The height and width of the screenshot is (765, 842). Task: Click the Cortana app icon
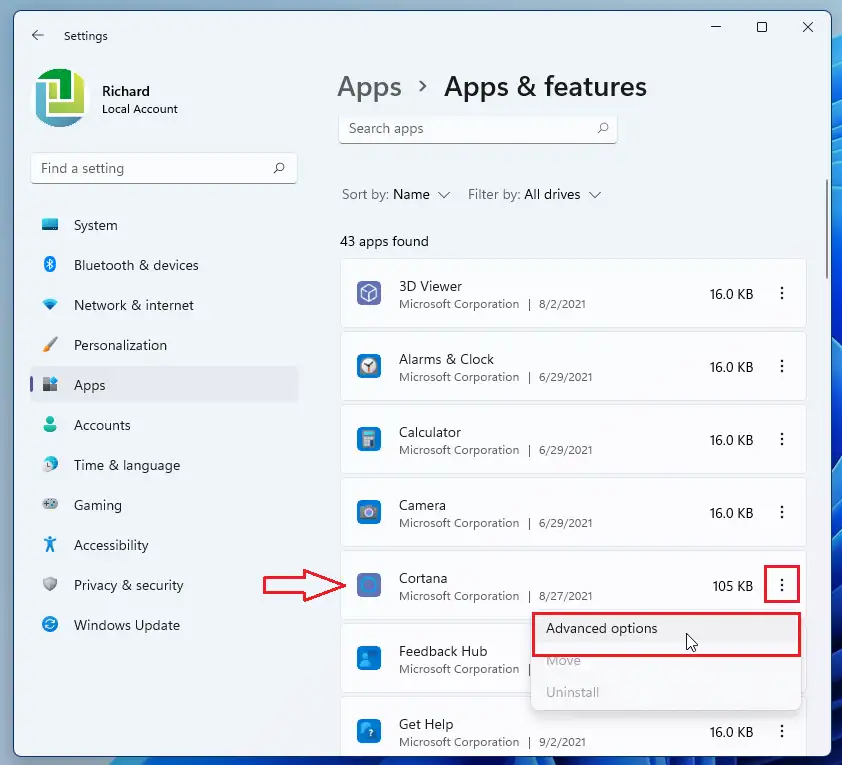pyautogui.click(x=369, y=585)
